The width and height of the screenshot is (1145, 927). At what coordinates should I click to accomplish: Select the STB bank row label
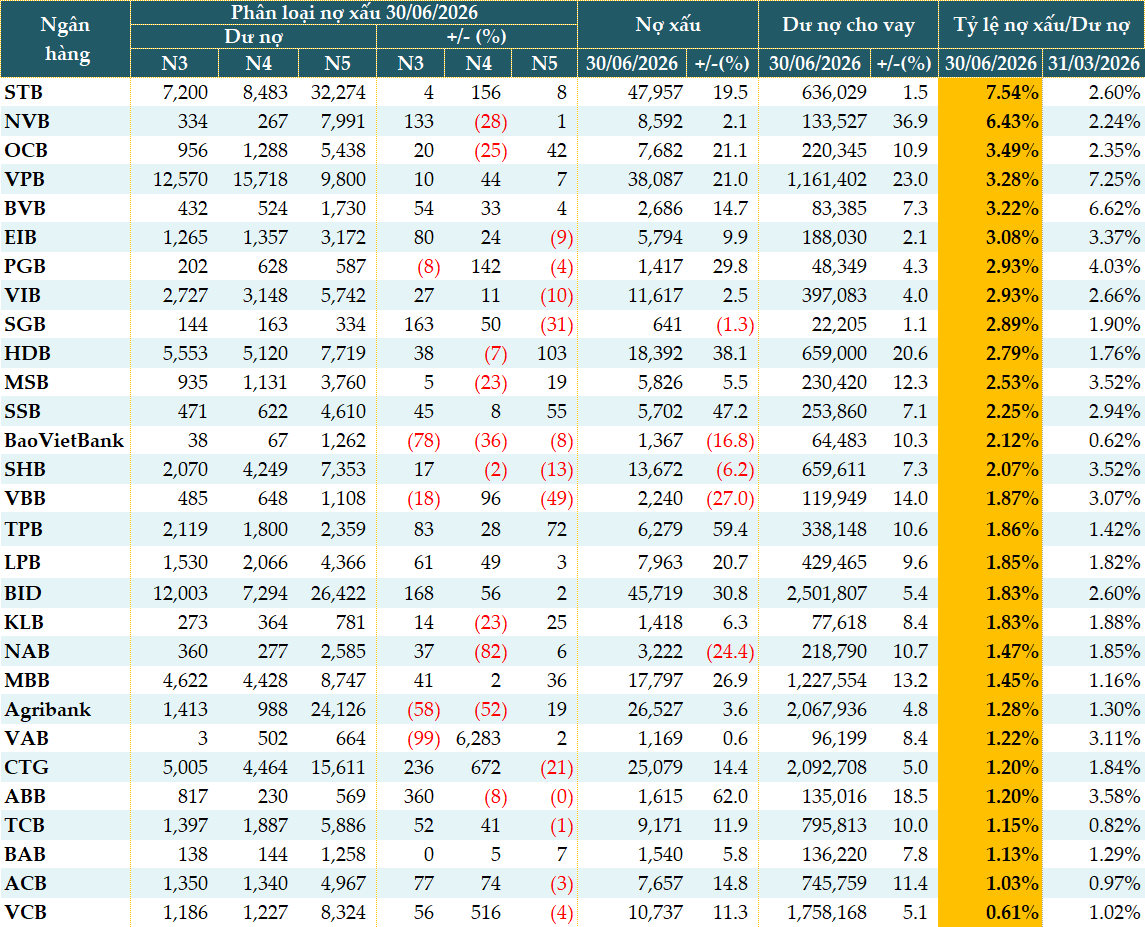24,93
